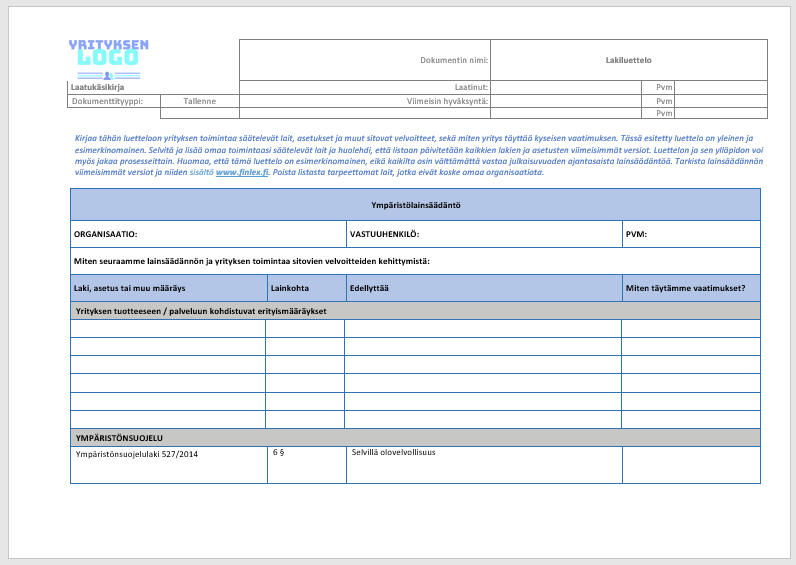Select the 'Laatukäsikirja' text

97,87
